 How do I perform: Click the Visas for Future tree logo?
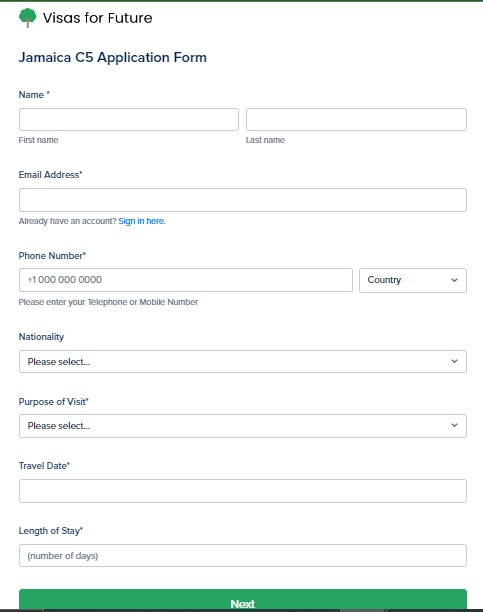click(x=27, y=18)
